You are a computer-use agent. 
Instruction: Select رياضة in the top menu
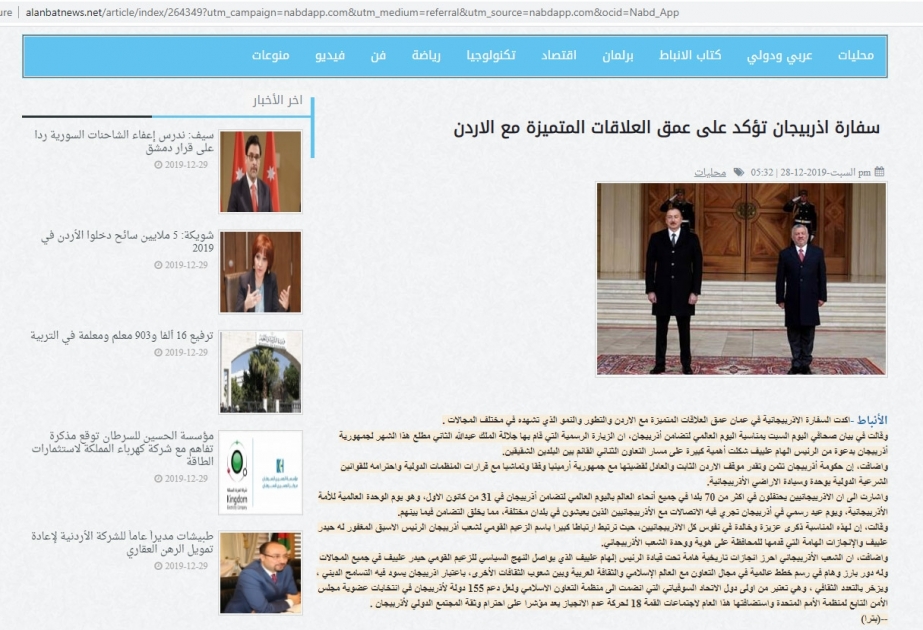pos(426,55)
